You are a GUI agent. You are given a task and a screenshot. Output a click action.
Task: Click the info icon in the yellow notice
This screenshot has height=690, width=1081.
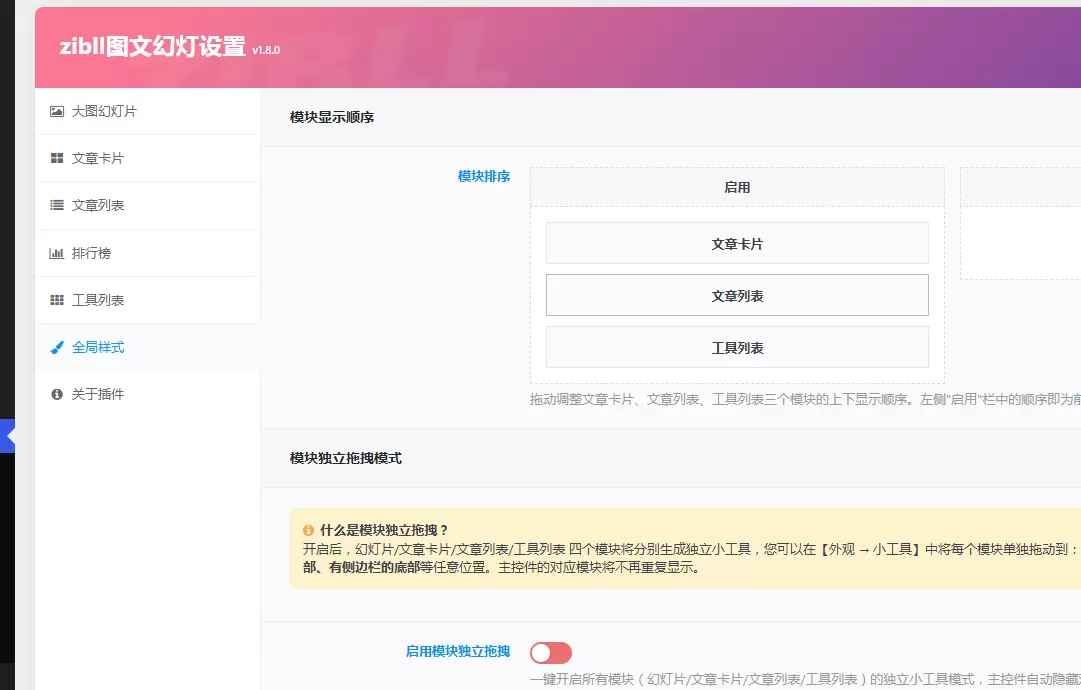(308, 530)
